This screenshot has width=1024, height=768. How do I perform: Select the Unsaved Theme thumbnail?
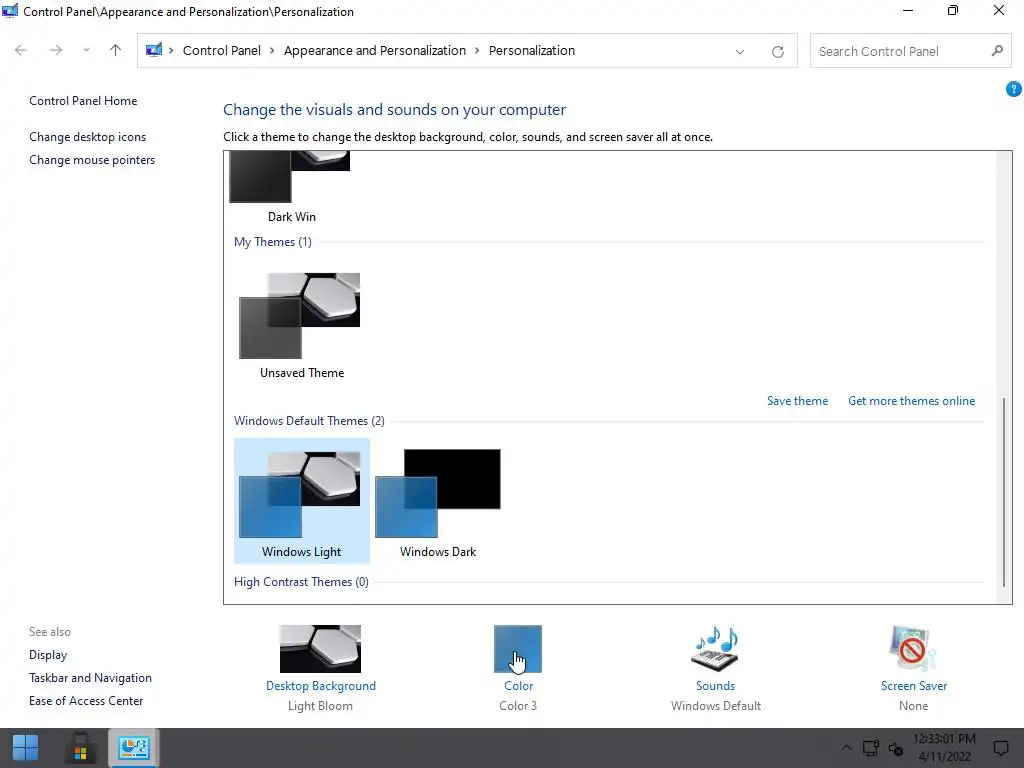pos(300,315)
